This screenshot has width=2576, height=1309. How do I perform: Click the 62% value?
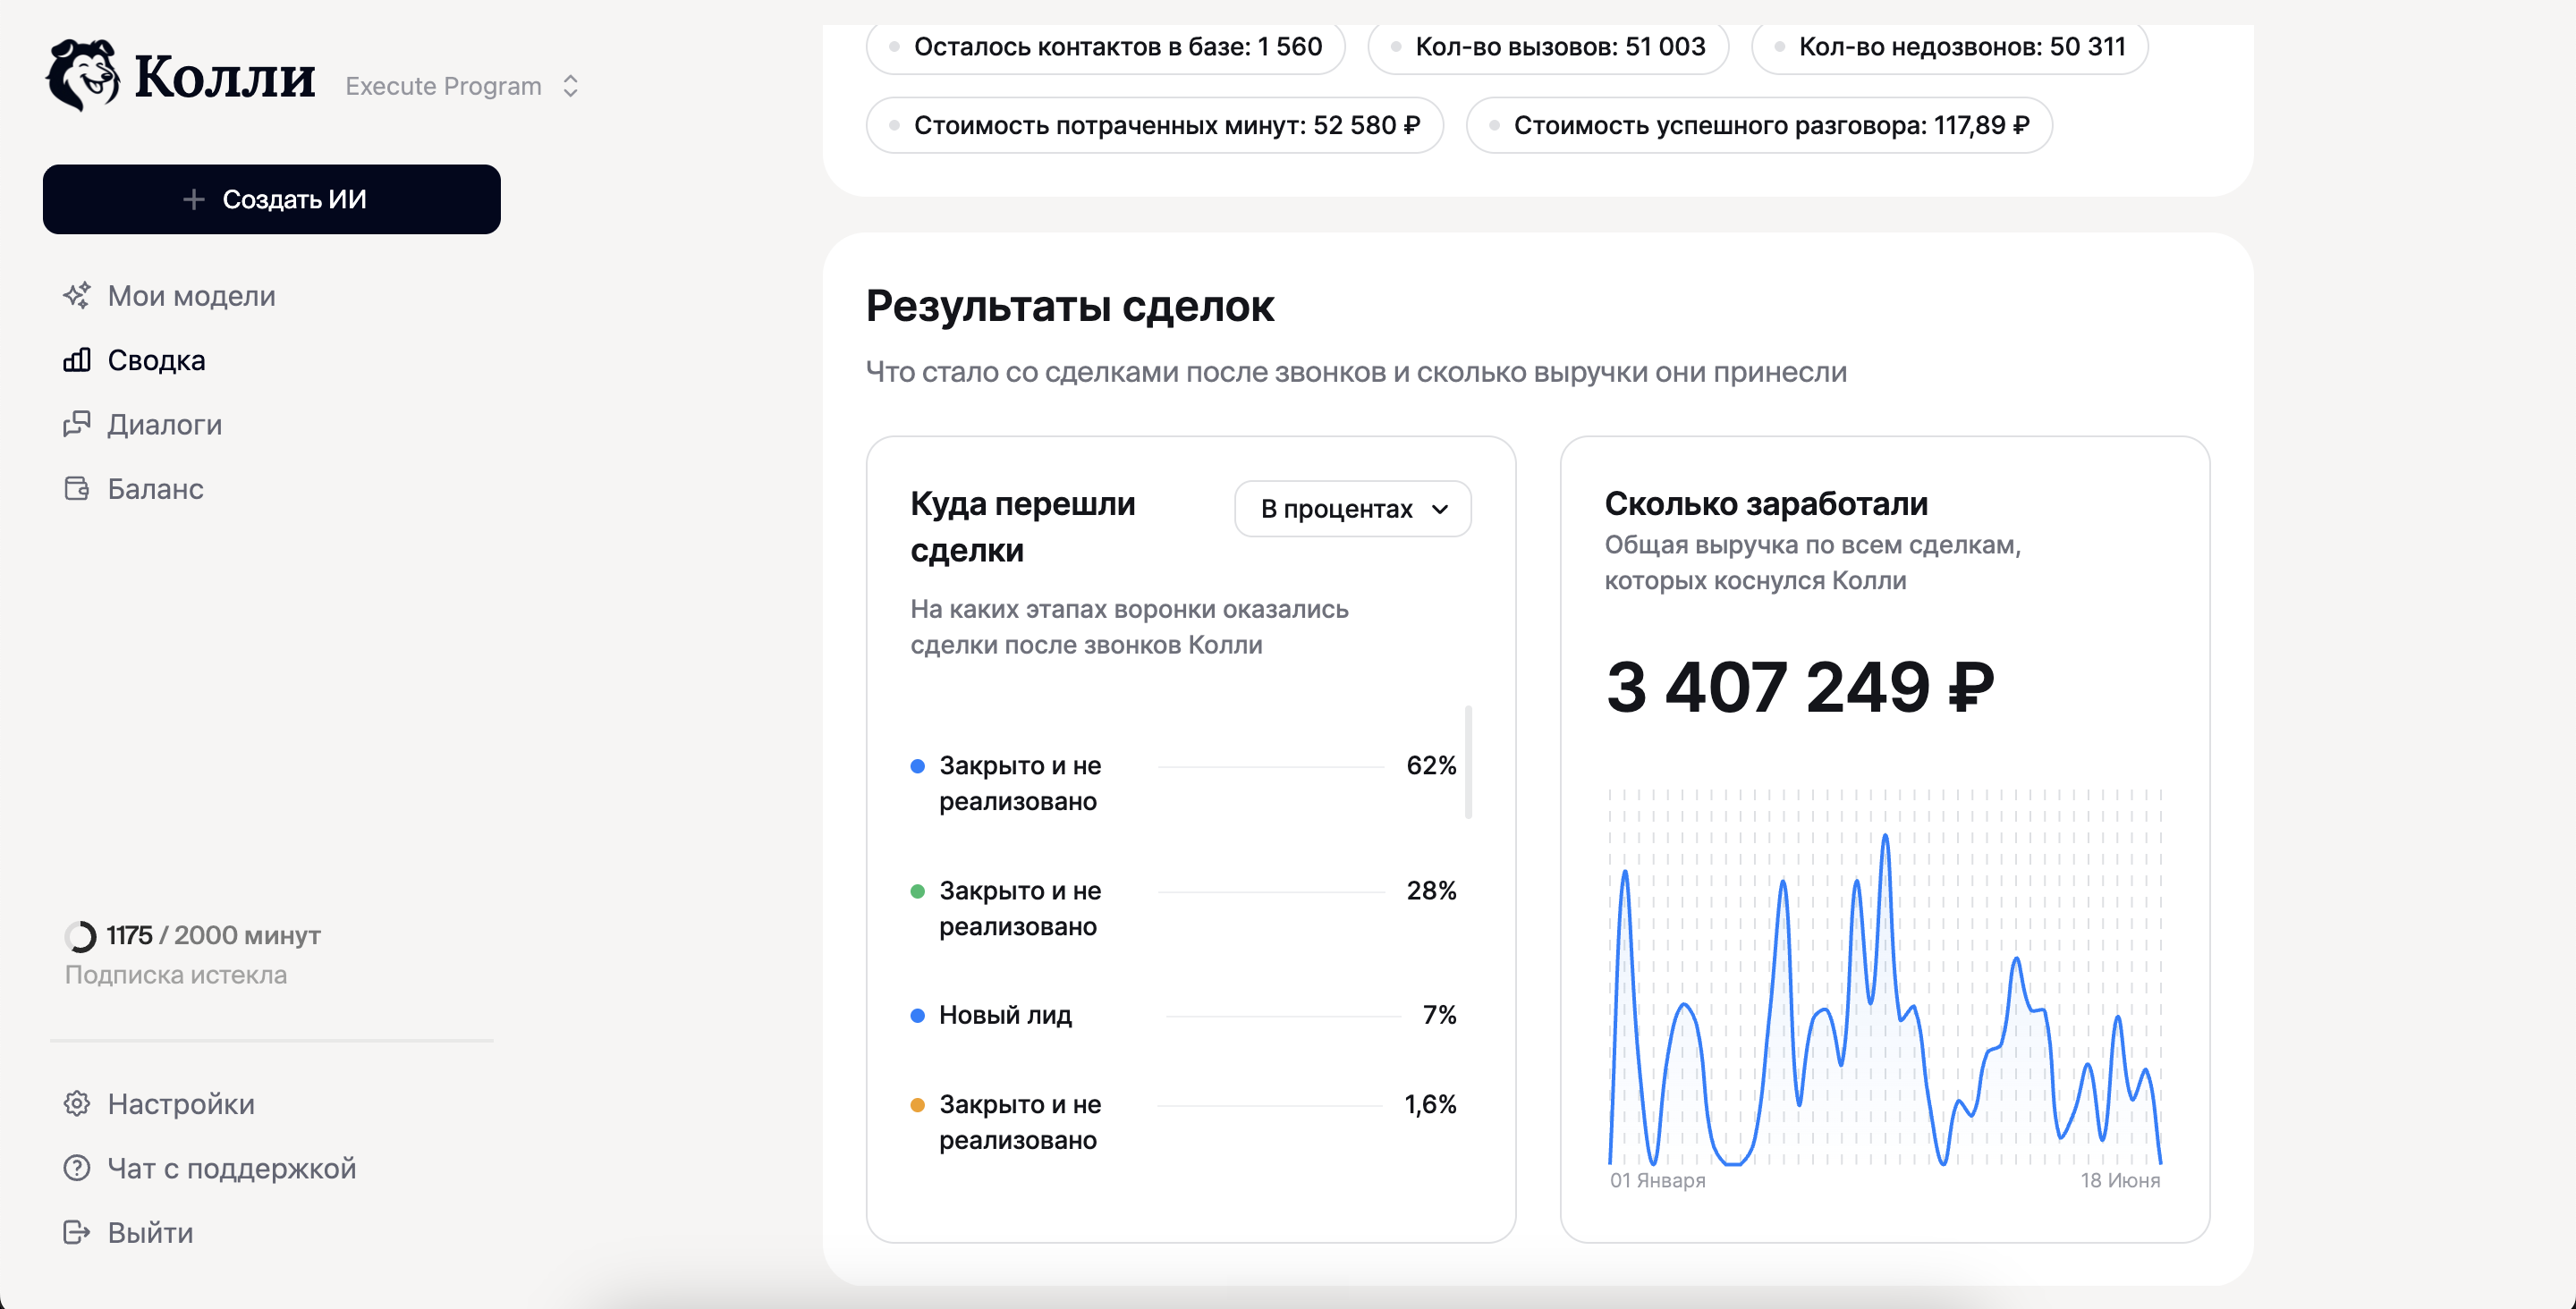tap(1431, 766)
